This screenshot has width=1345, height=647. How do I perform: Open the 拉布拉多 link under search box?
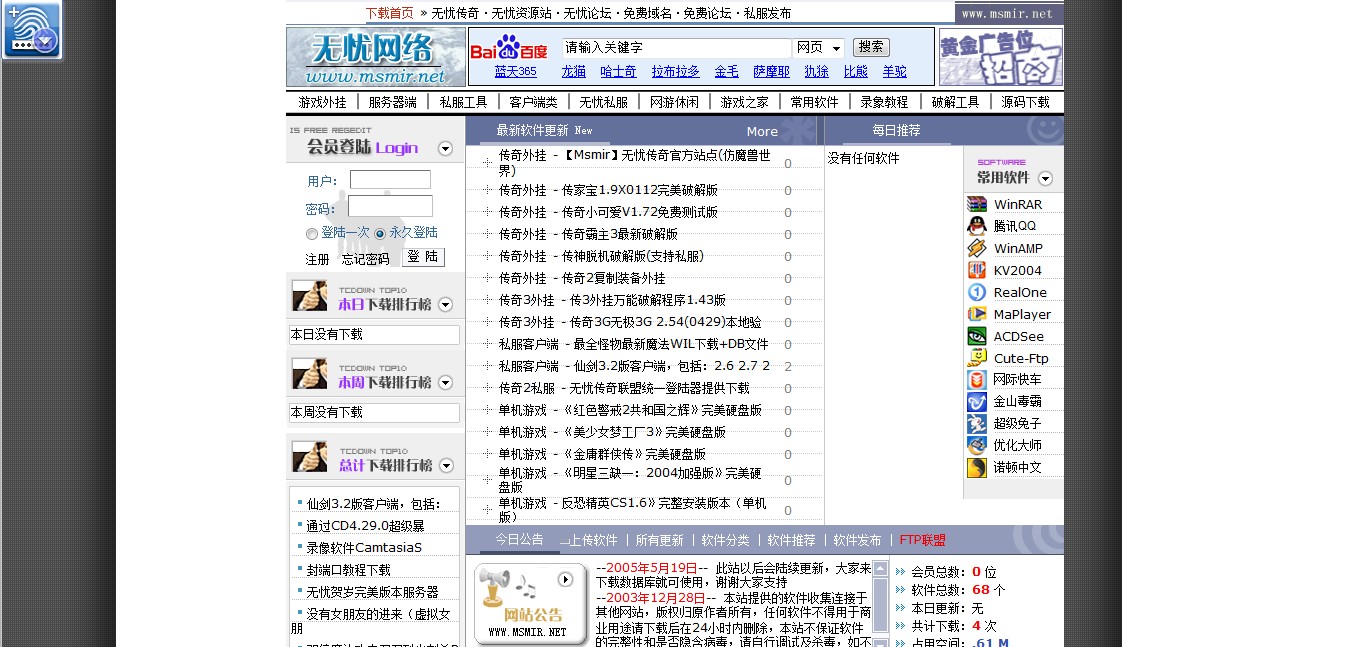coord(676,72)
